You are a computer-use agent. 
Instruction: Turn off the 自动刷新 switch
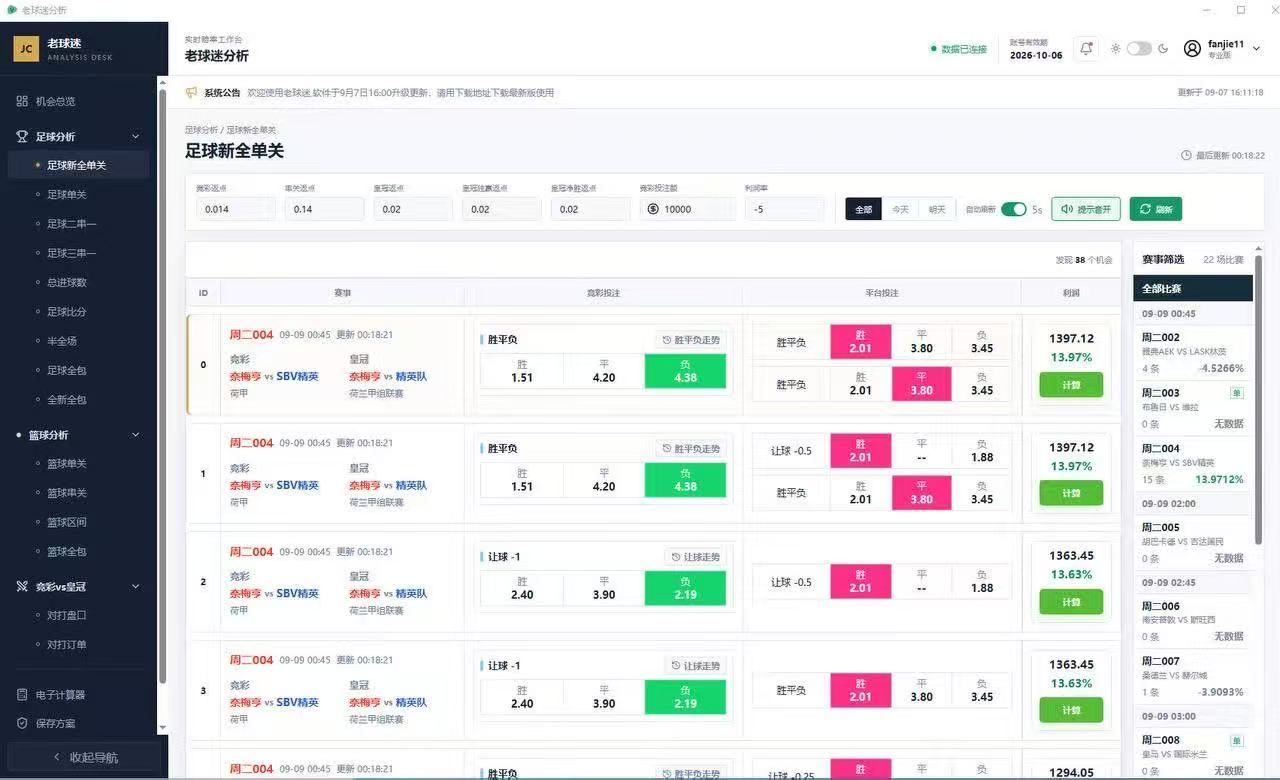point(1013,209)
